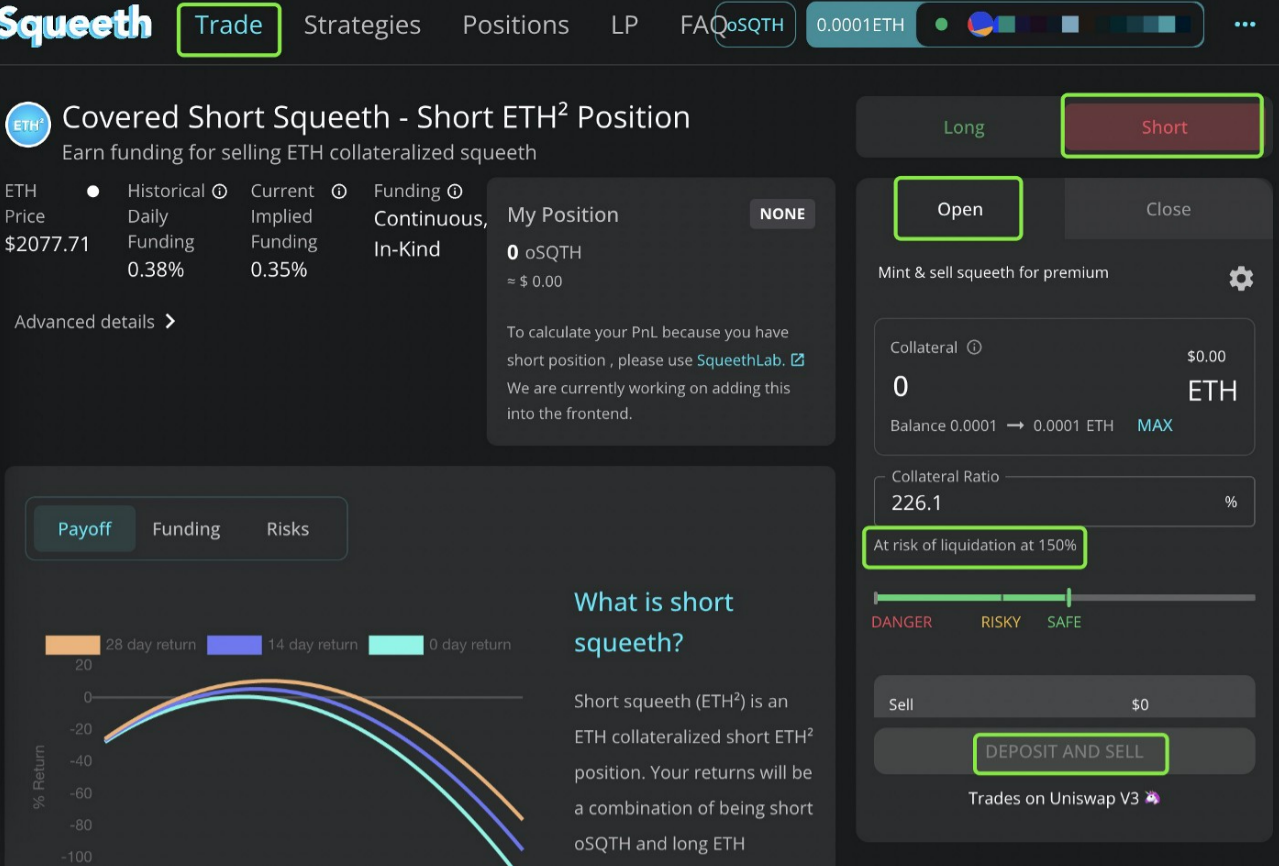This screenshot has height=866, width=1279.
Task: Click the ETH² token logo icon
Action: [x=28, y=126]
